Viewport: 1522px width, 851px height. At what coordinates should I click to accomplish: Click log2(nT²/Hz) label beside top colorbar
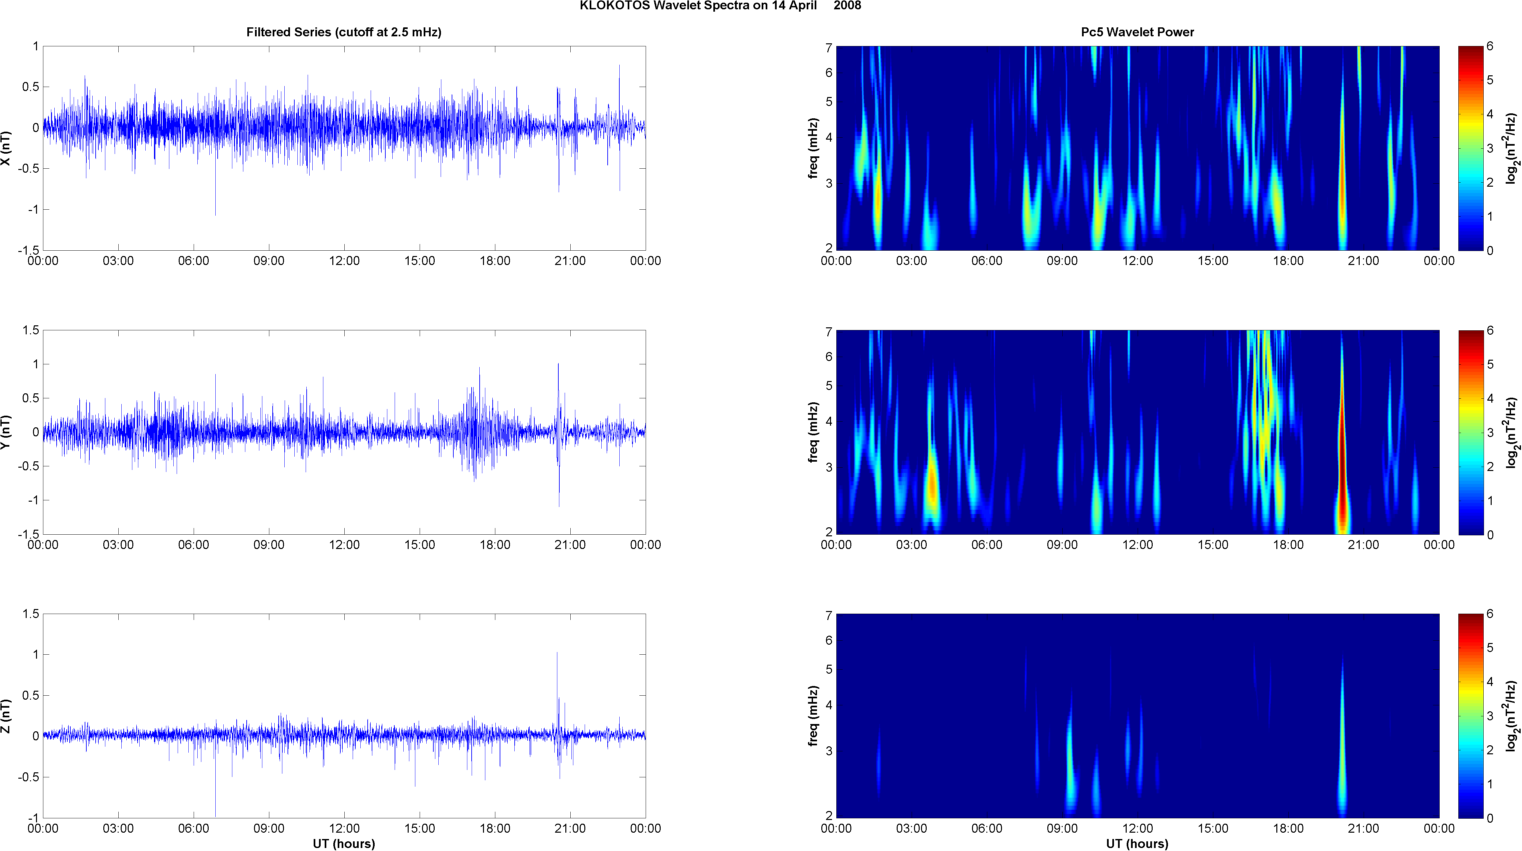coord(1513,148)
